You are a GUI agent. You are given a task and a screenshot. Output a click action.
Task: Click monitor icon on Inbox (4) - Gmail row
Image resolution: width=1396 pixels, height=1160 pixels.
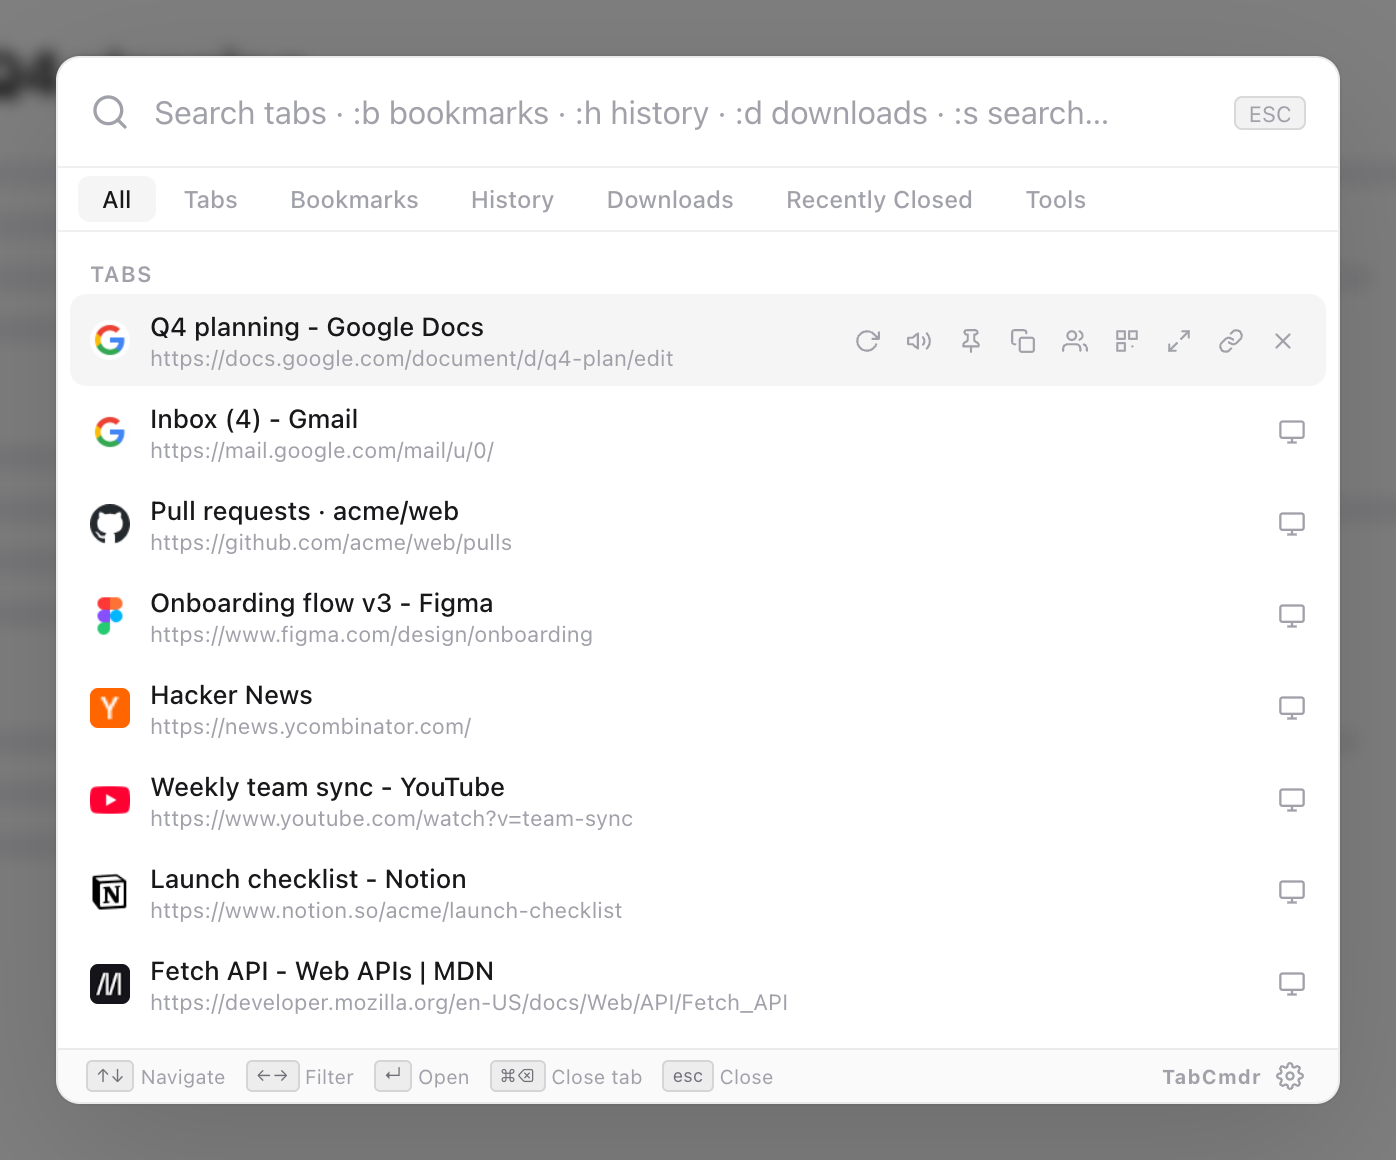pos(1292,432)
